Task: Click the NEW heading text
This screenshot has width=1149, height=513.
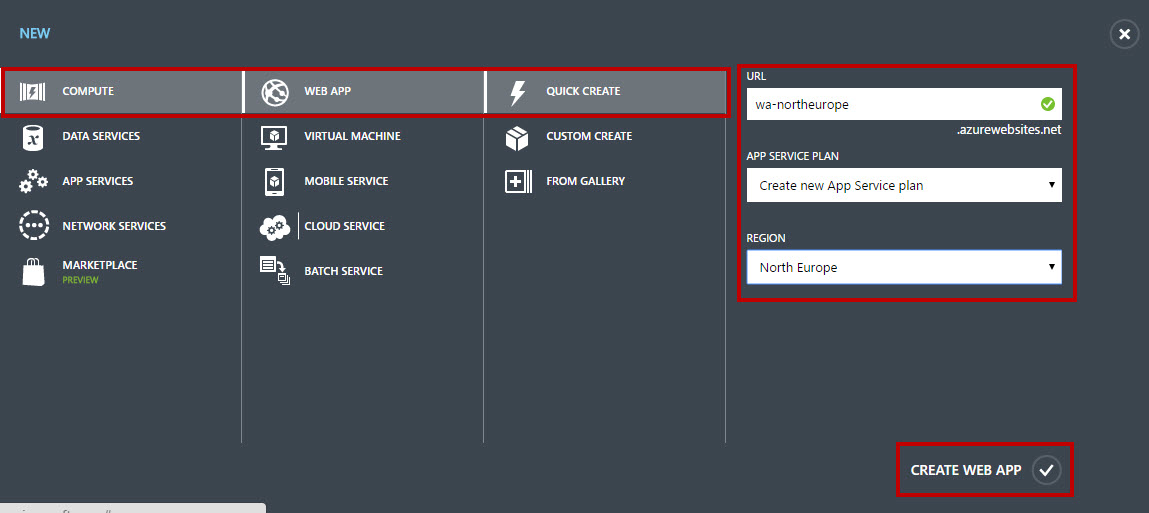Action: (x=34, y=34)
